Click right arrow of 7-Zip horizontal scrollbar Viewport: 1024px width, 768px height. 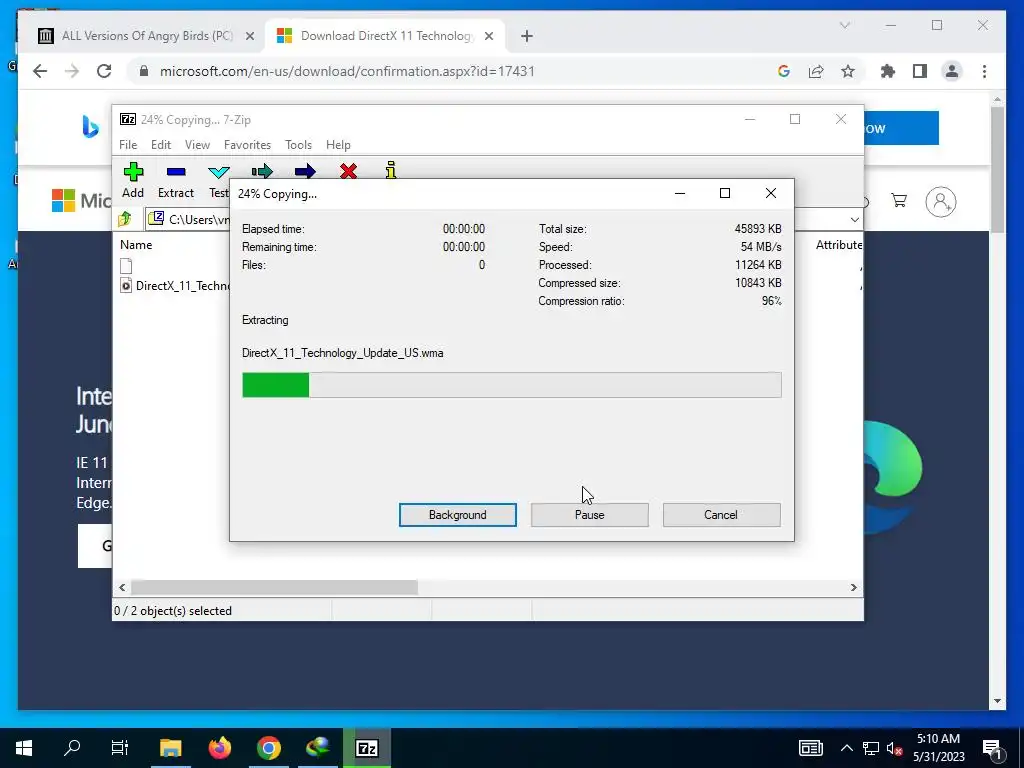pos(854,587)
